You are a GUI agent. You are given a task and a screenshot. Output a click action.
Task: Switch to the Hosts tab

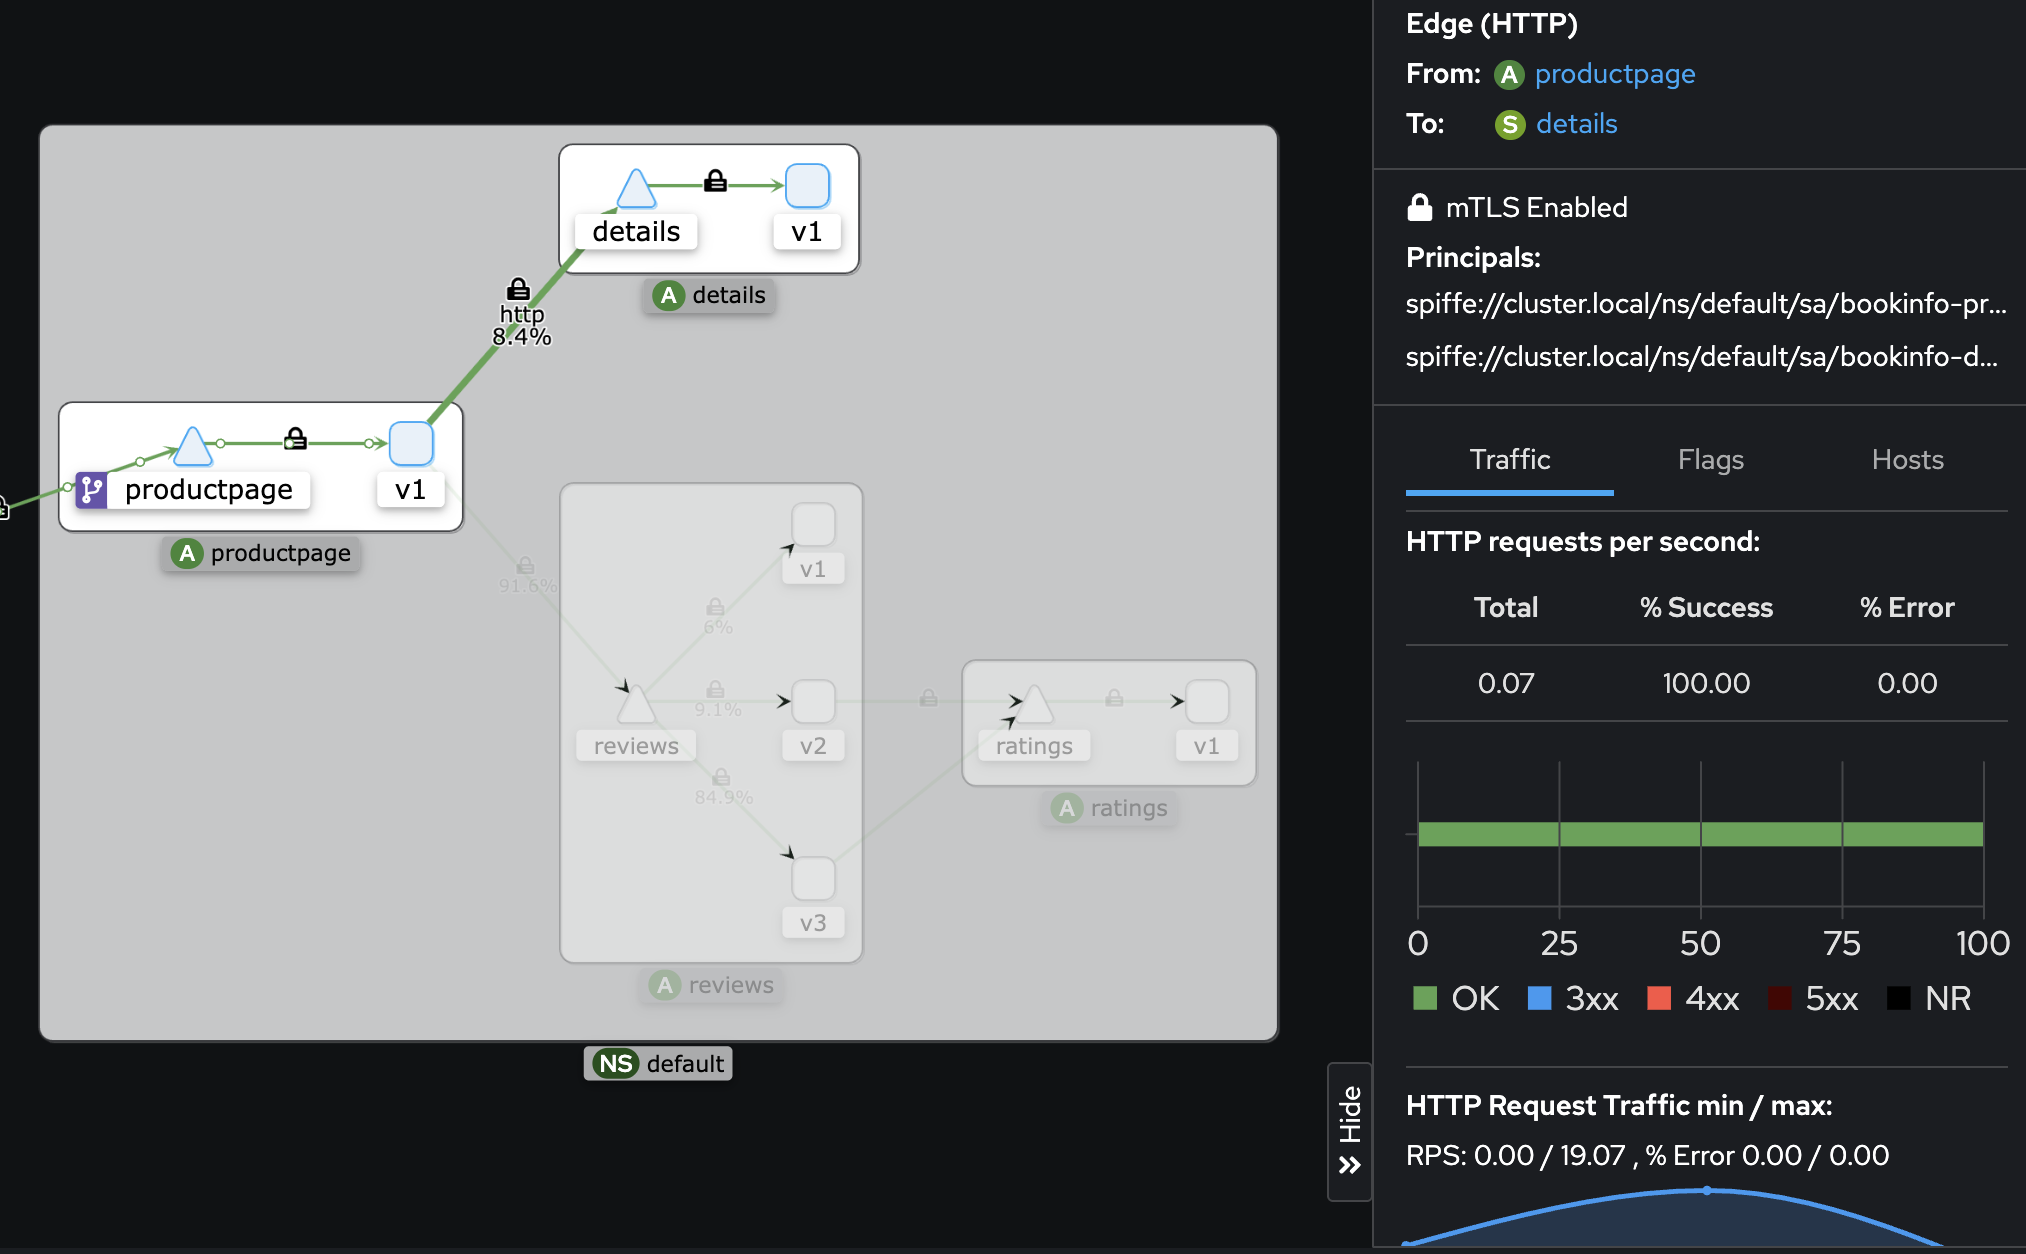1907,460
